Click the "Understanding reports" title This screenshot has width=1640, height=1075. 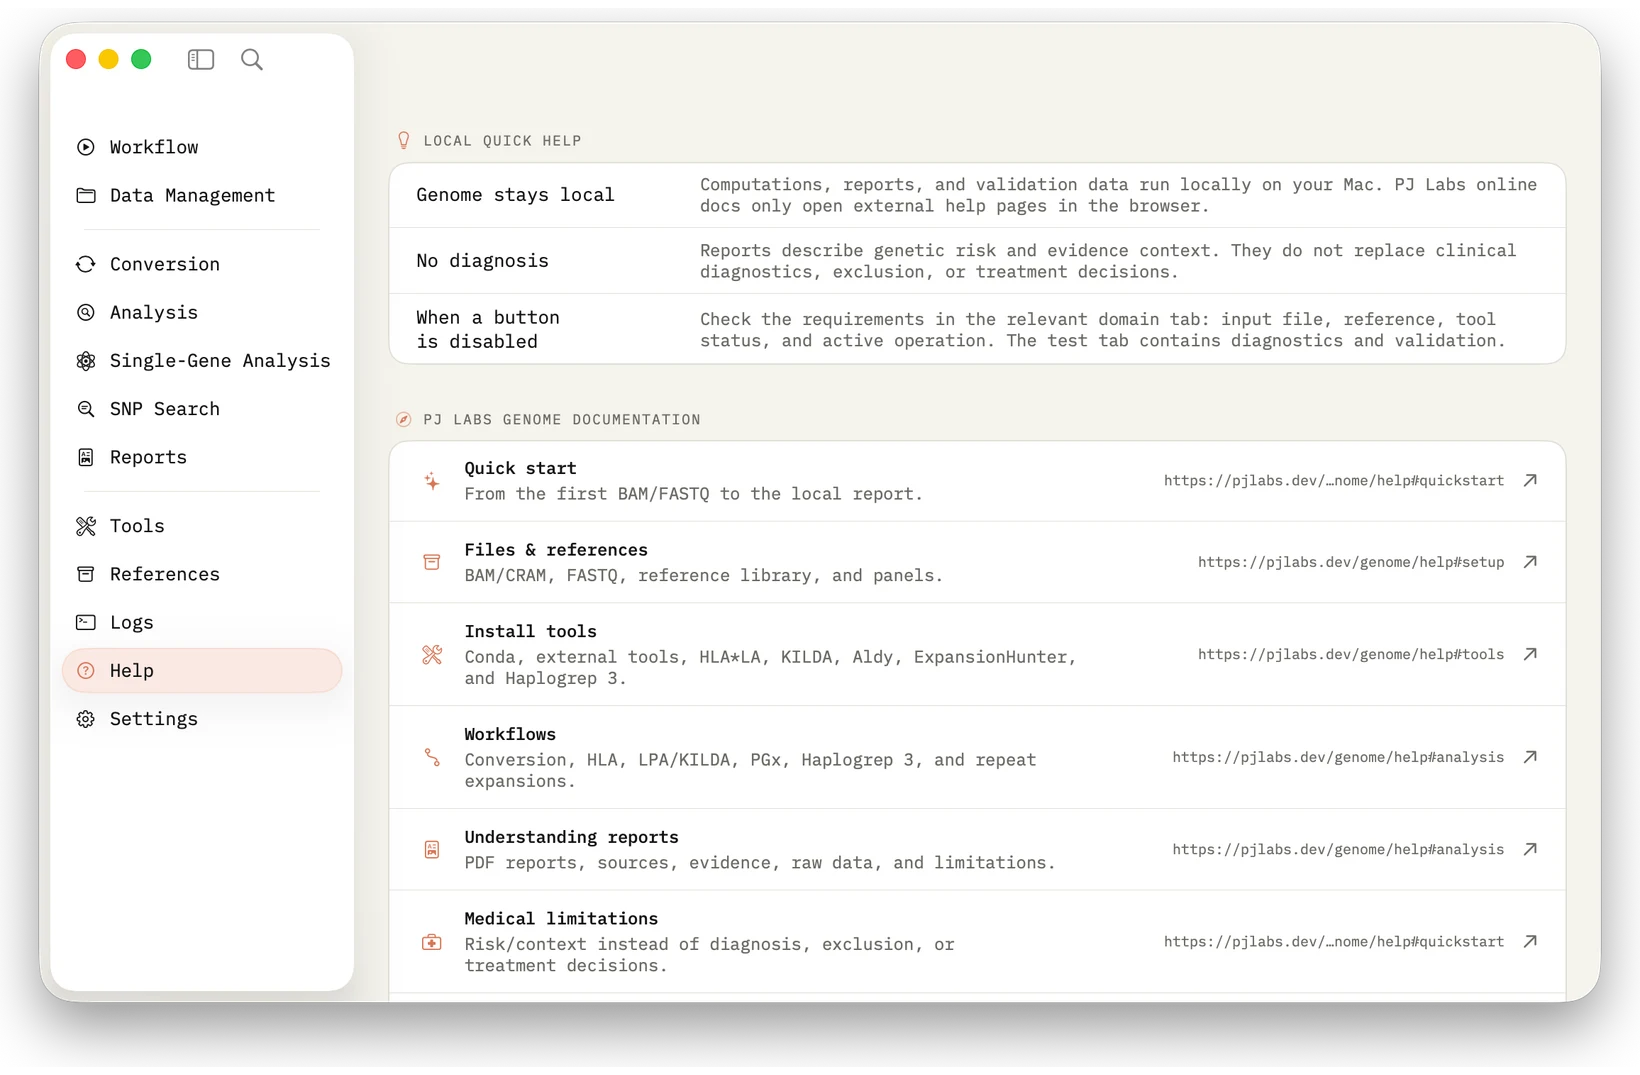point(571,837)
